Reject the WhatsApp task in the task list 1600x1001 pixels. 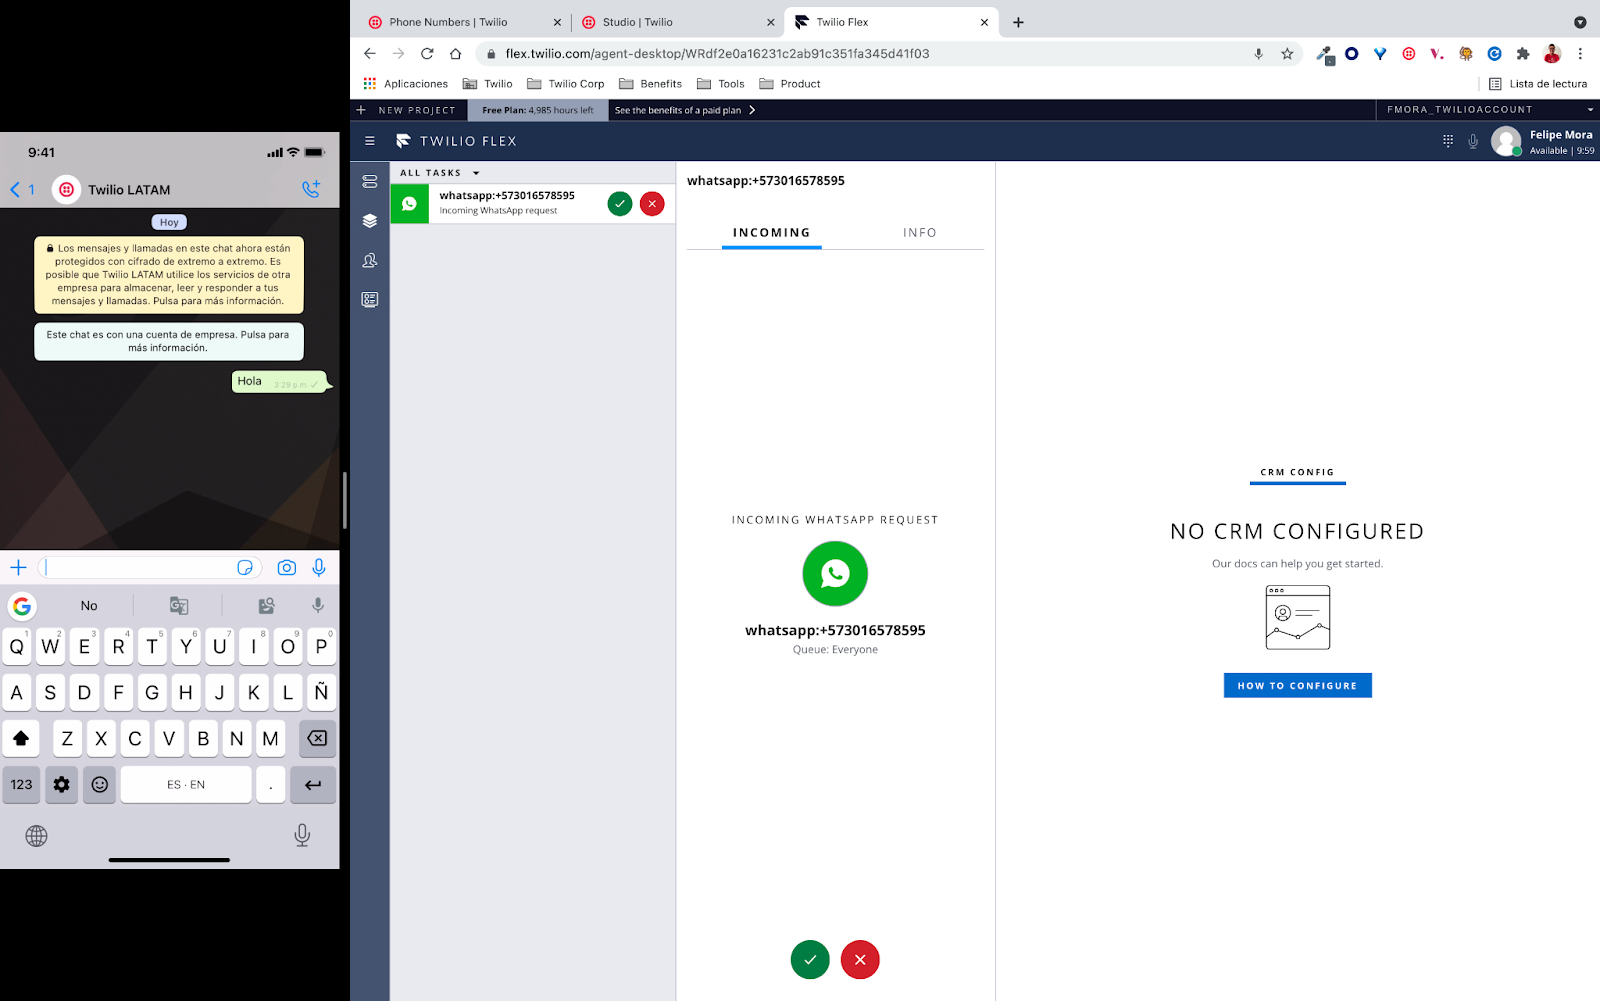tap(652, 204)
